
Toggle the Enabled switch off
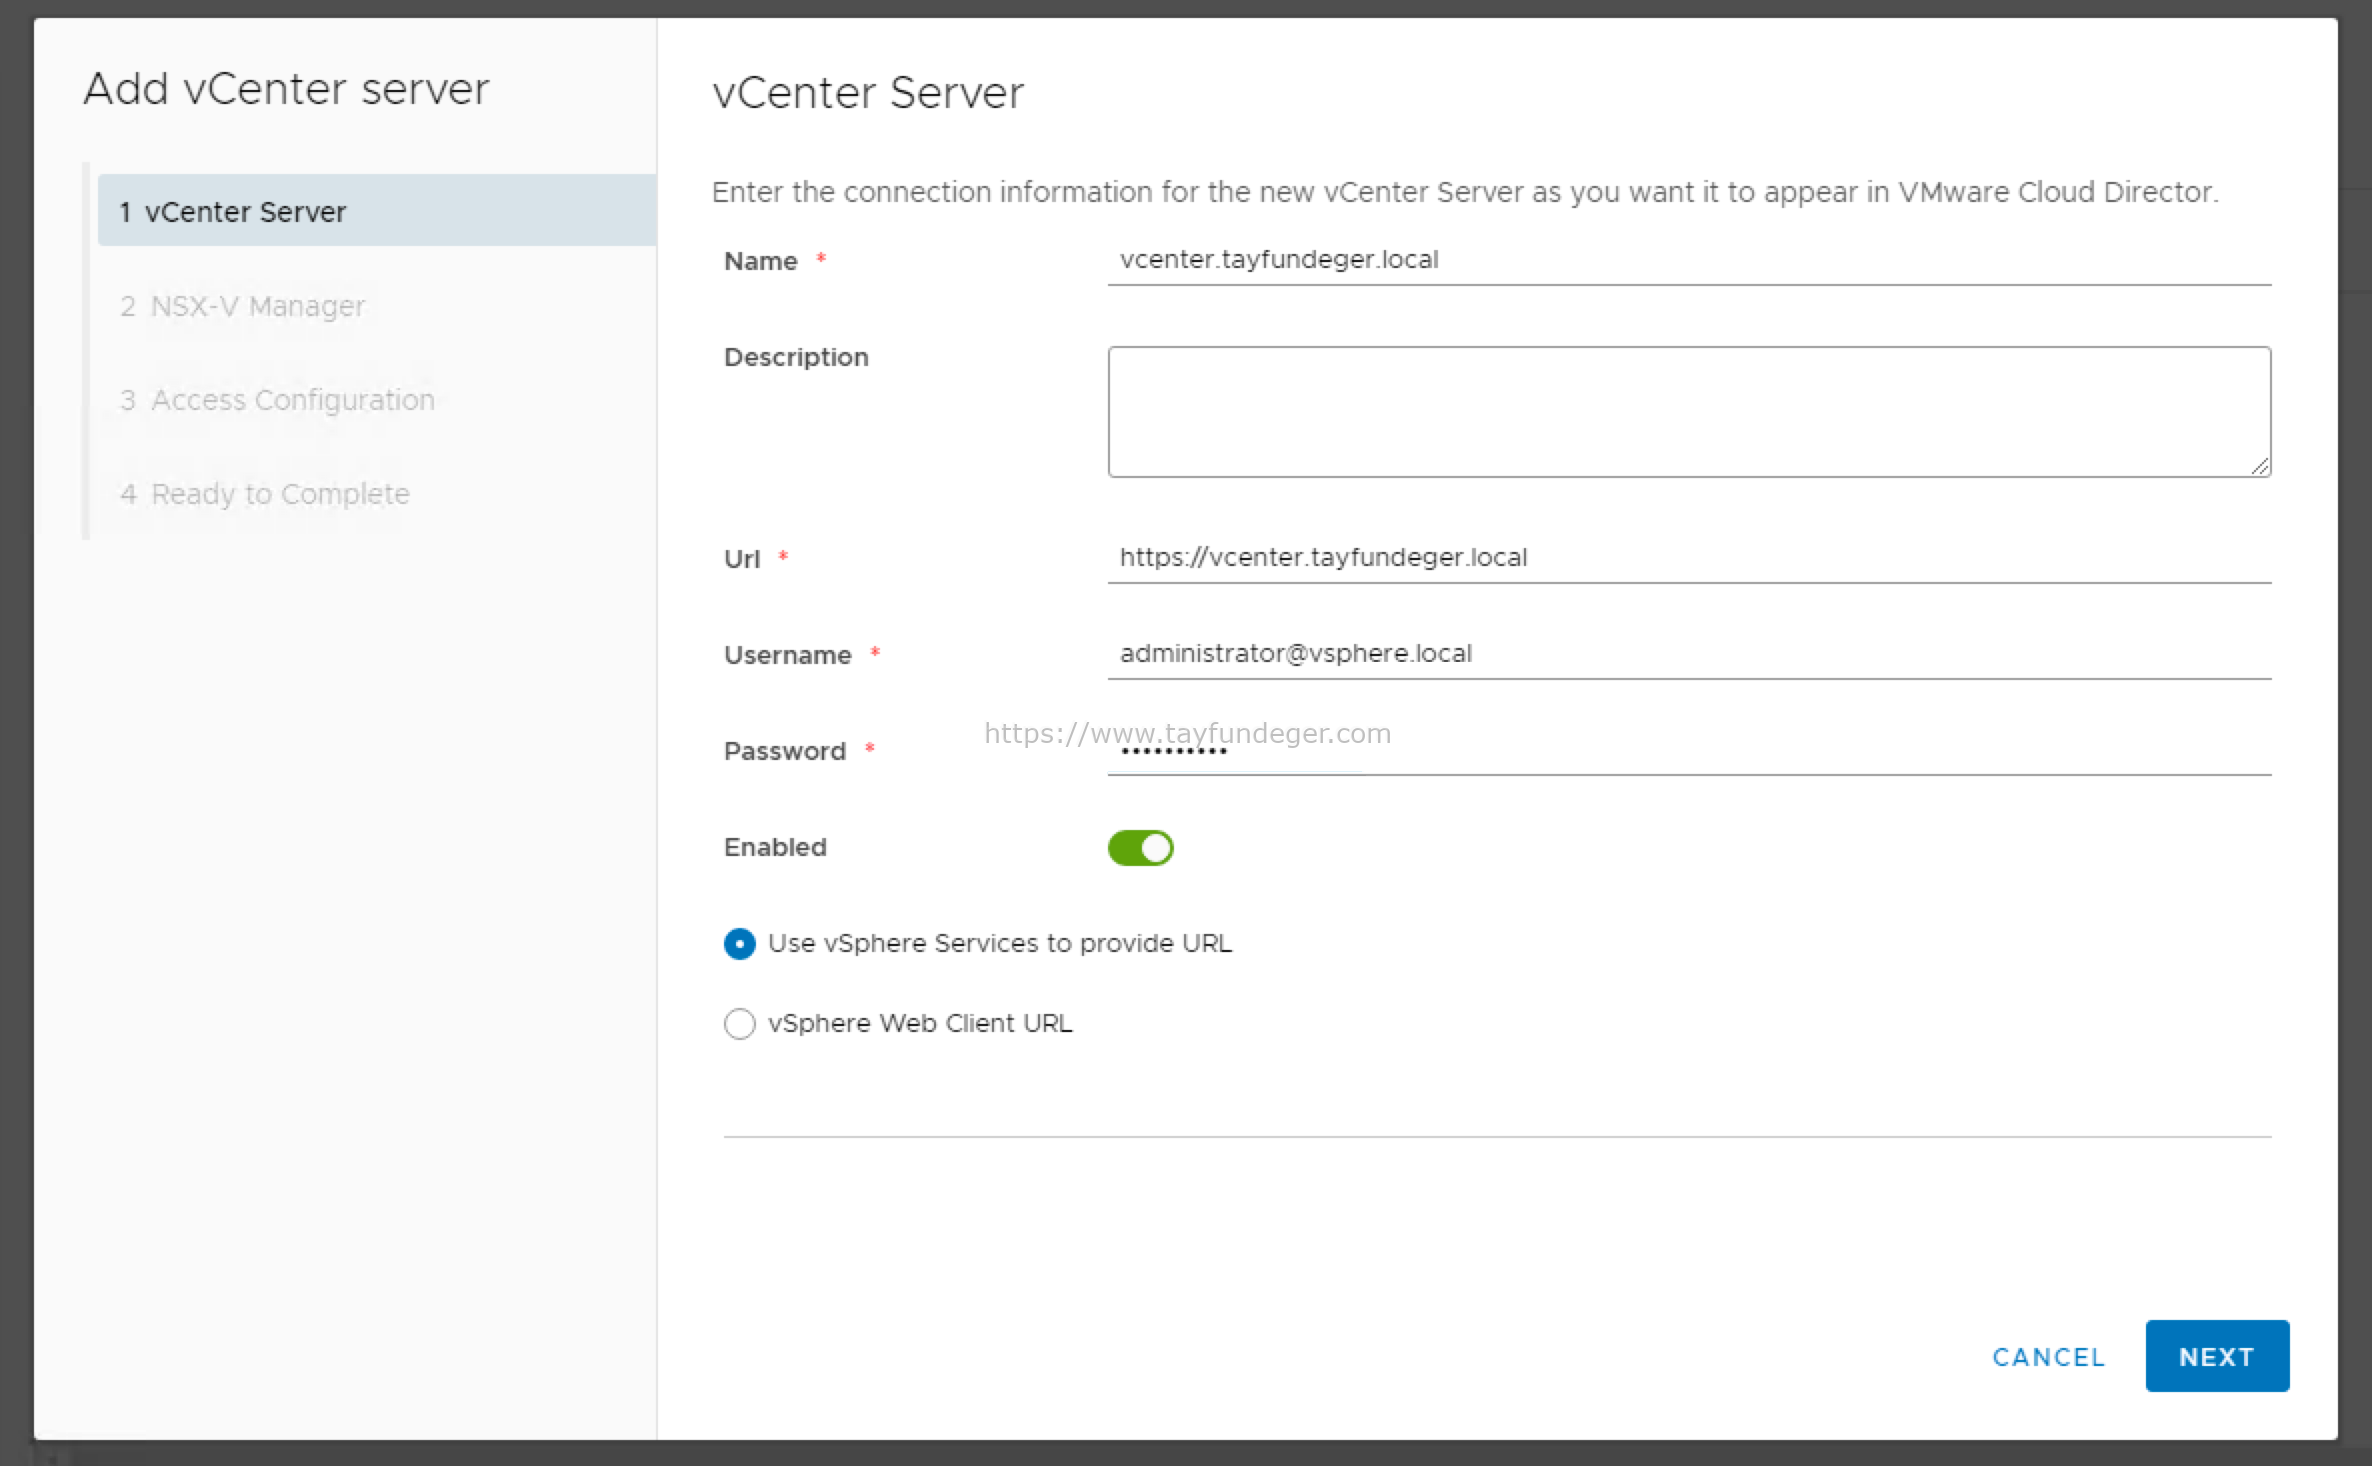click(x=1140, y=848)
